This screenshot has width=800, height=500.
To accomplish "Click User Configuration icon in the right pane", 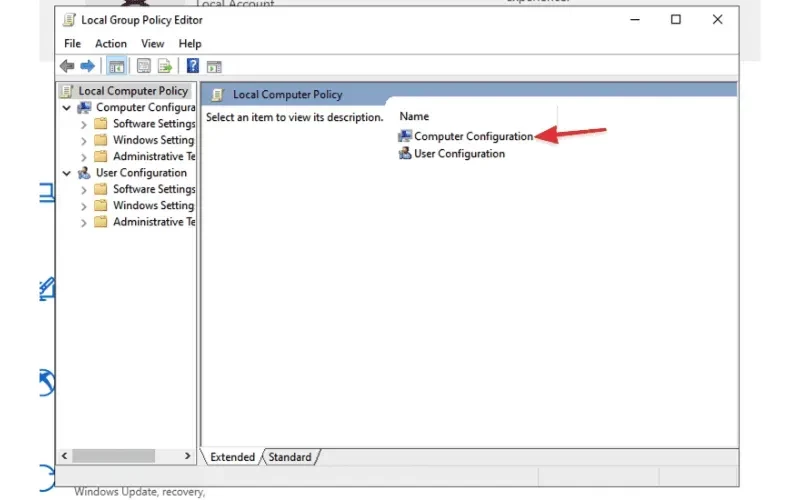I will (x=405, y=153).
